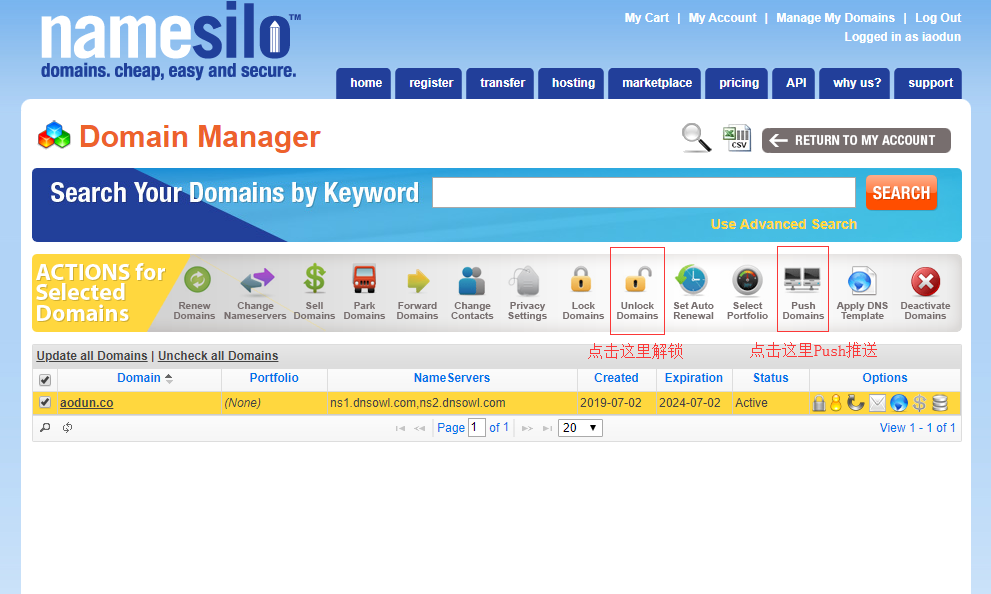
Task: Sort the table by Domain column
Action: coord(139,378)
